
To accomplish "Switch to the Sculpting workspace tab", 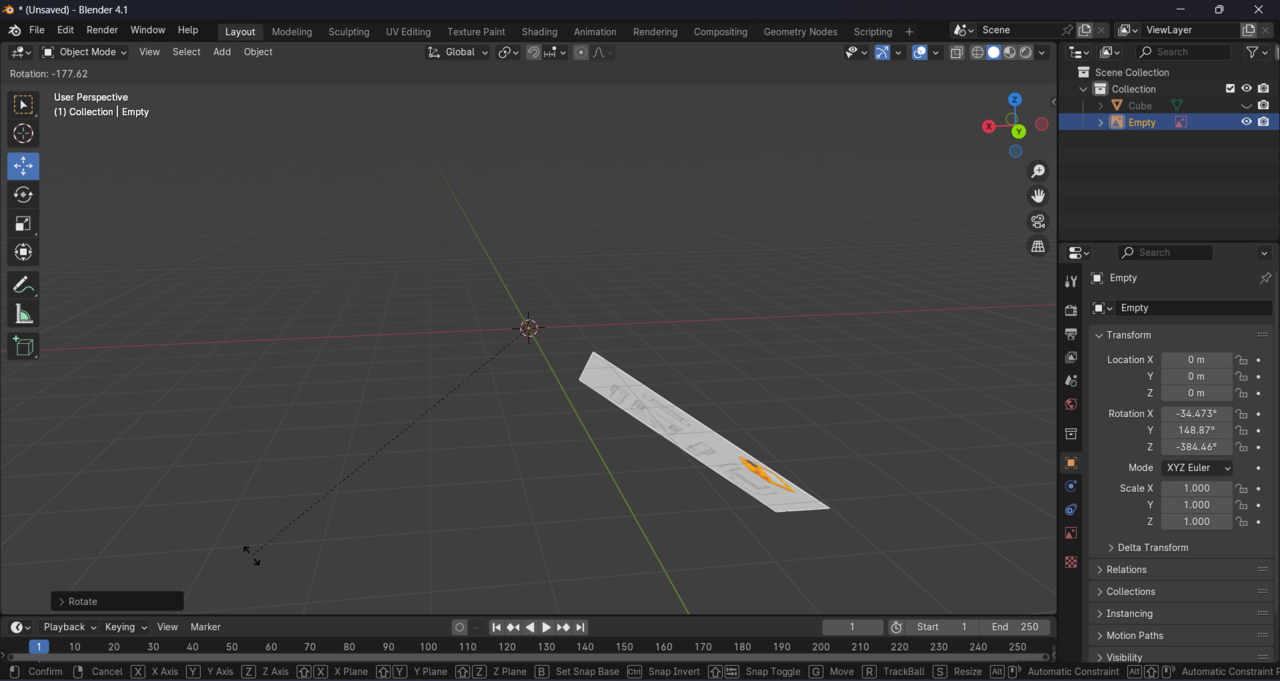I will [x=349, y=32].
